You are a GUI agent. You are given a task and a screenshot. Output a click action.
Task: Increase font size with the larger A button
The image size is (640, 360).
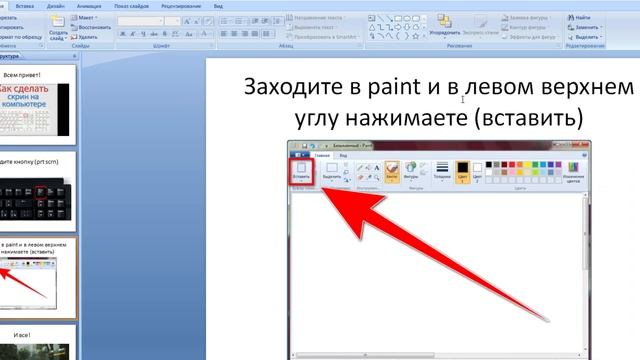point(187,22)
